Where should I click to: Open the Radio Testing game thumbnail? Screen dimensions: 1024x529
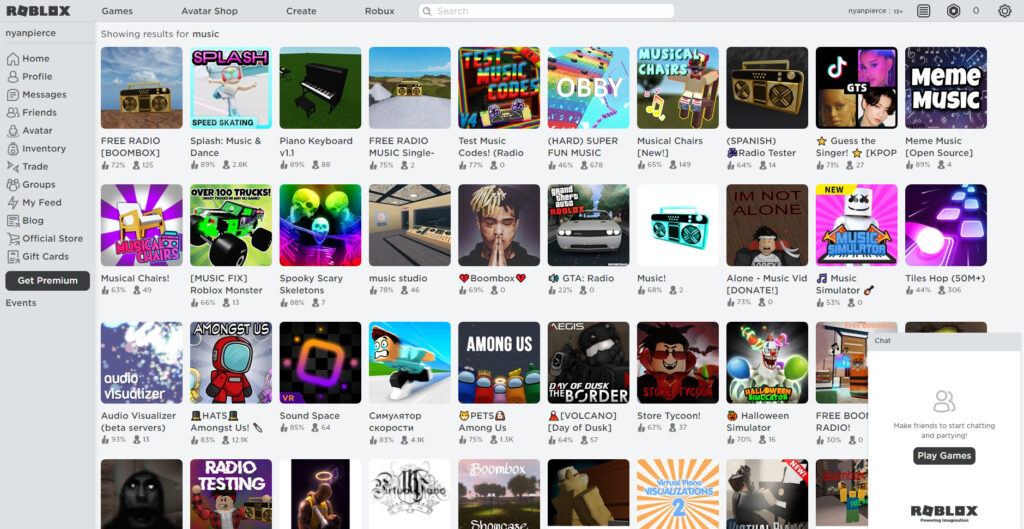pos(231,494)
